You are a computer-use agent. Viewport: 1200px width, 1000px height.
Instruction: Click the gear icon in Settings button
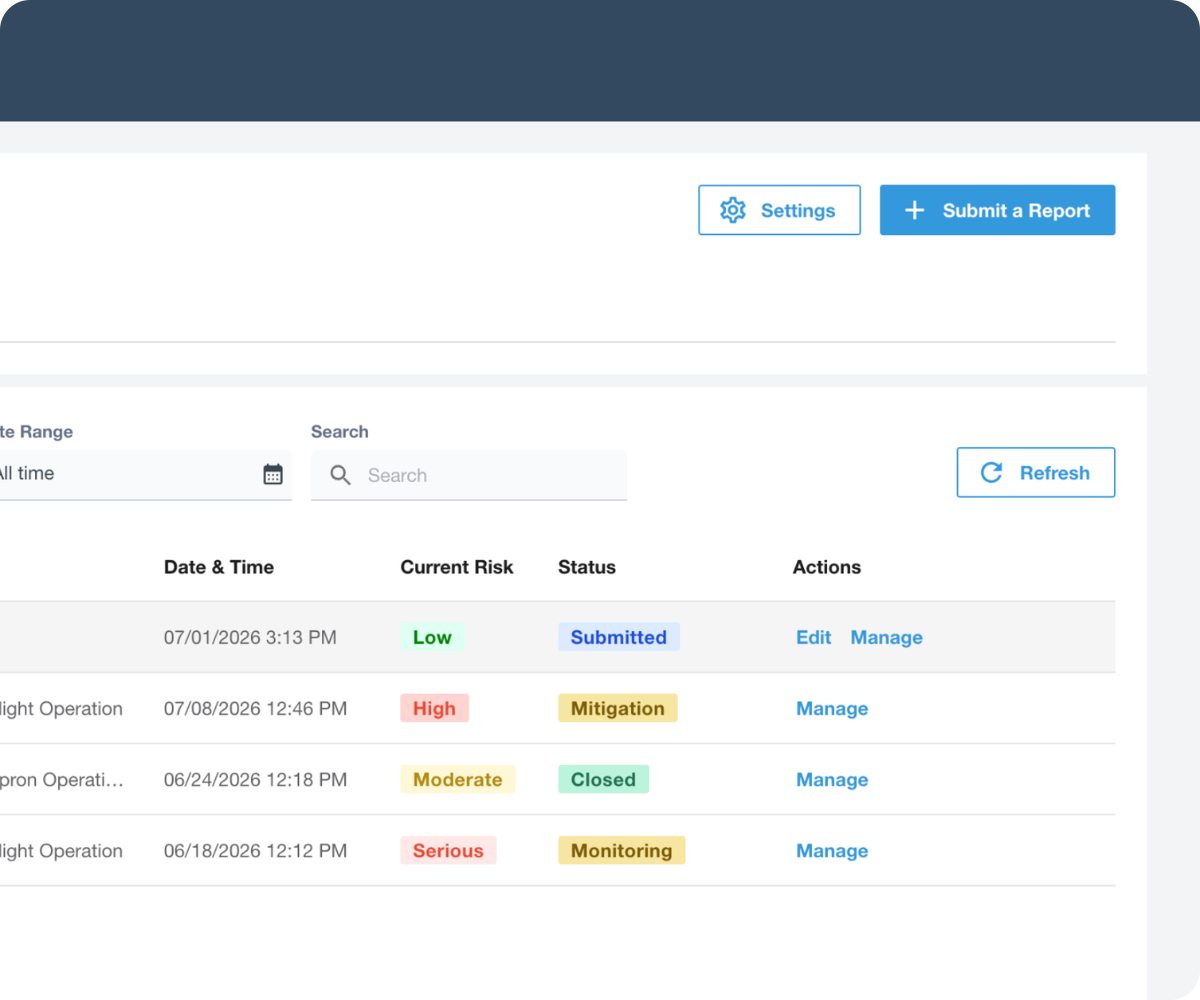[x=733, y=210]
